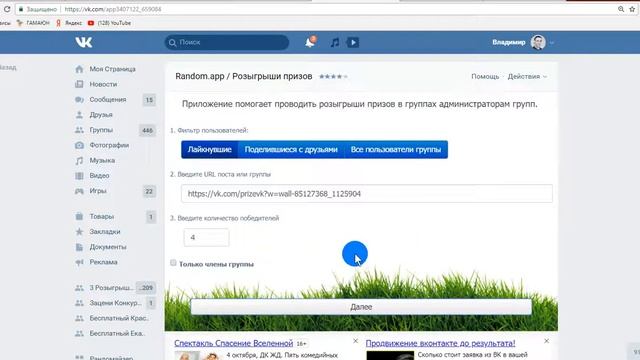Click the Товары bag icon
Image resolution: width=640 pixels, height=360 pixels.
click(79, 216)
